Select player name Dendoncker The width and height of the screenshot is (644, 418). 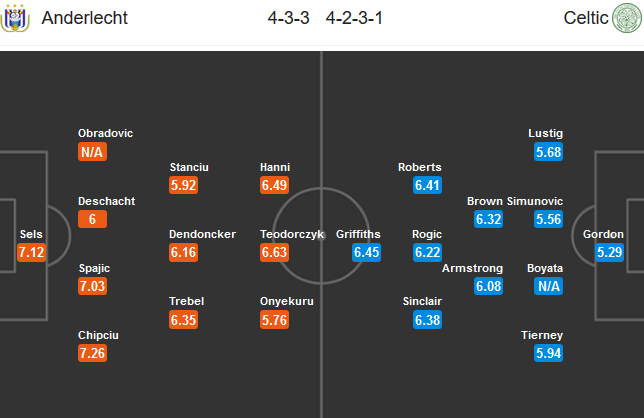pos(202,234)
